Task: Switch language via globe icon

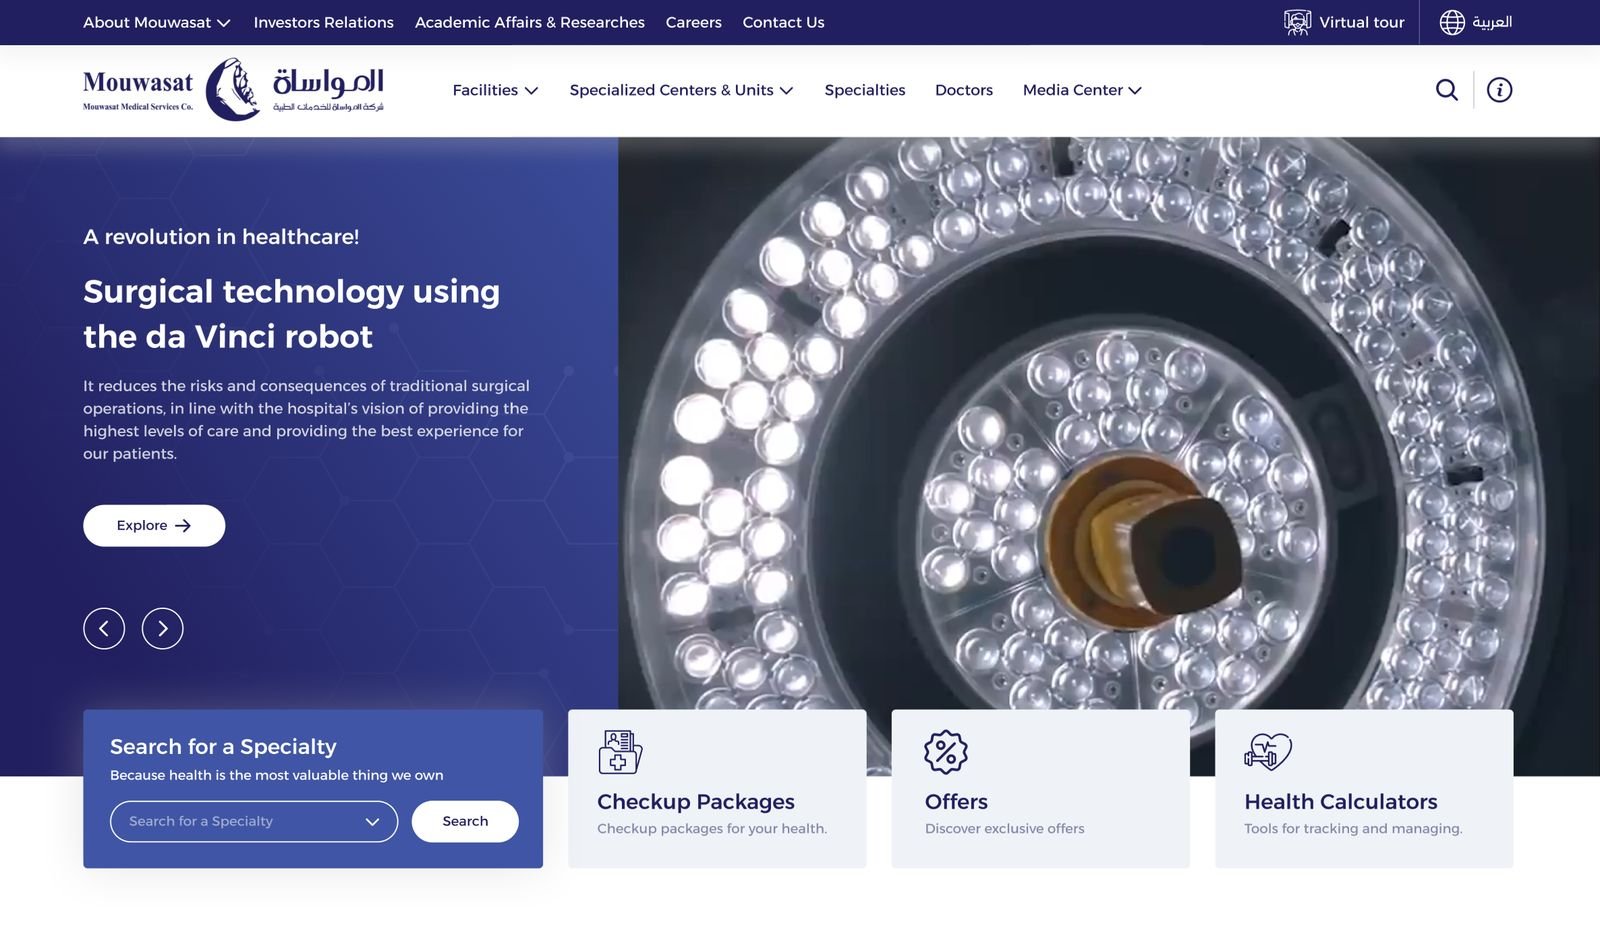Action: coord(1452,22)
